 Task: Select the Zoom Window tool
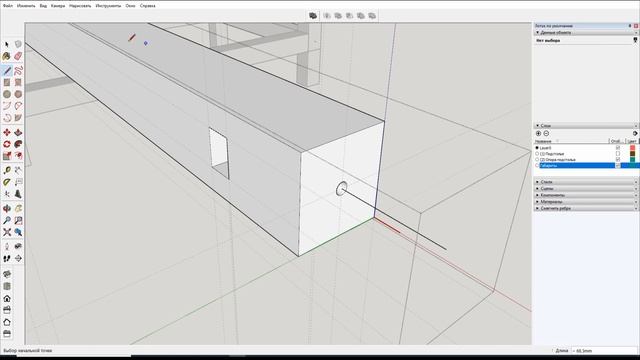tap(18, 220)
